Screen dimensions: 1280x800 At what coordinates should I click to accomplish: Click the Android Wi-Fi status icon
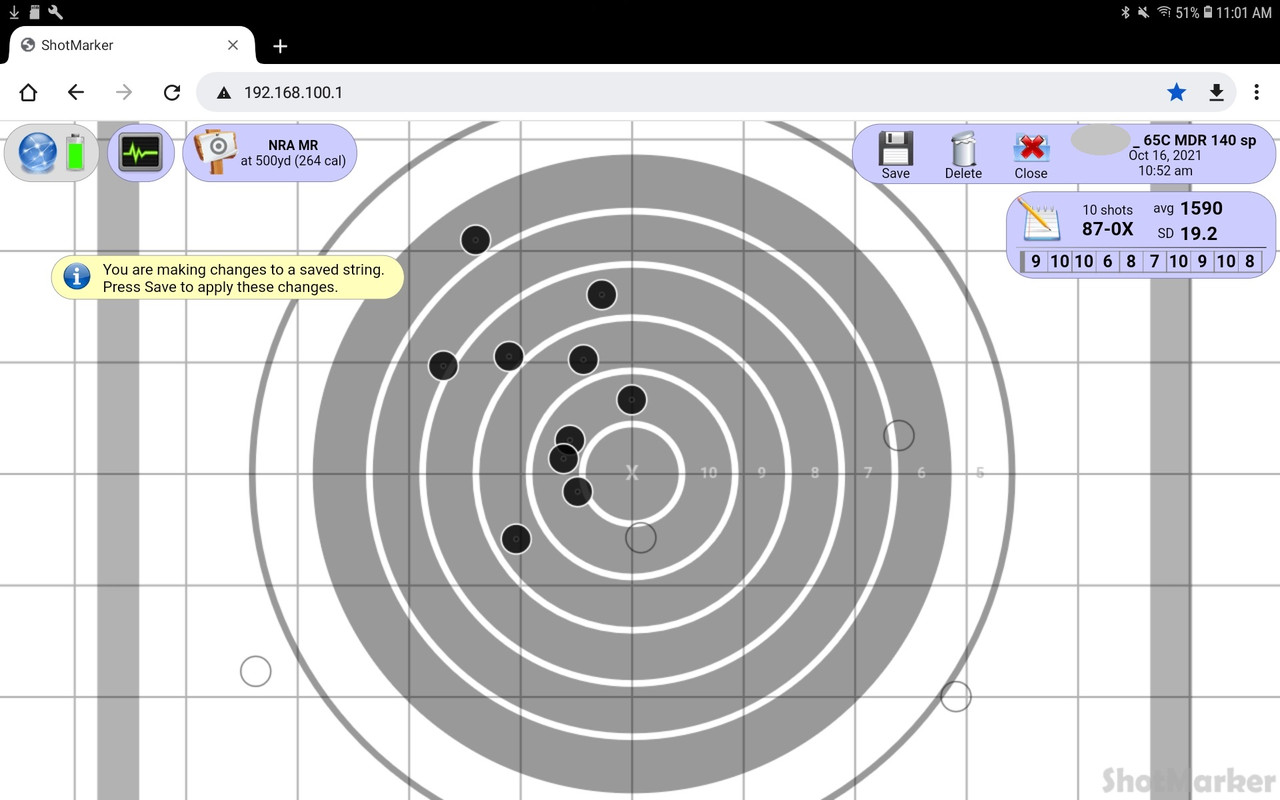(x=1164, y=12)
